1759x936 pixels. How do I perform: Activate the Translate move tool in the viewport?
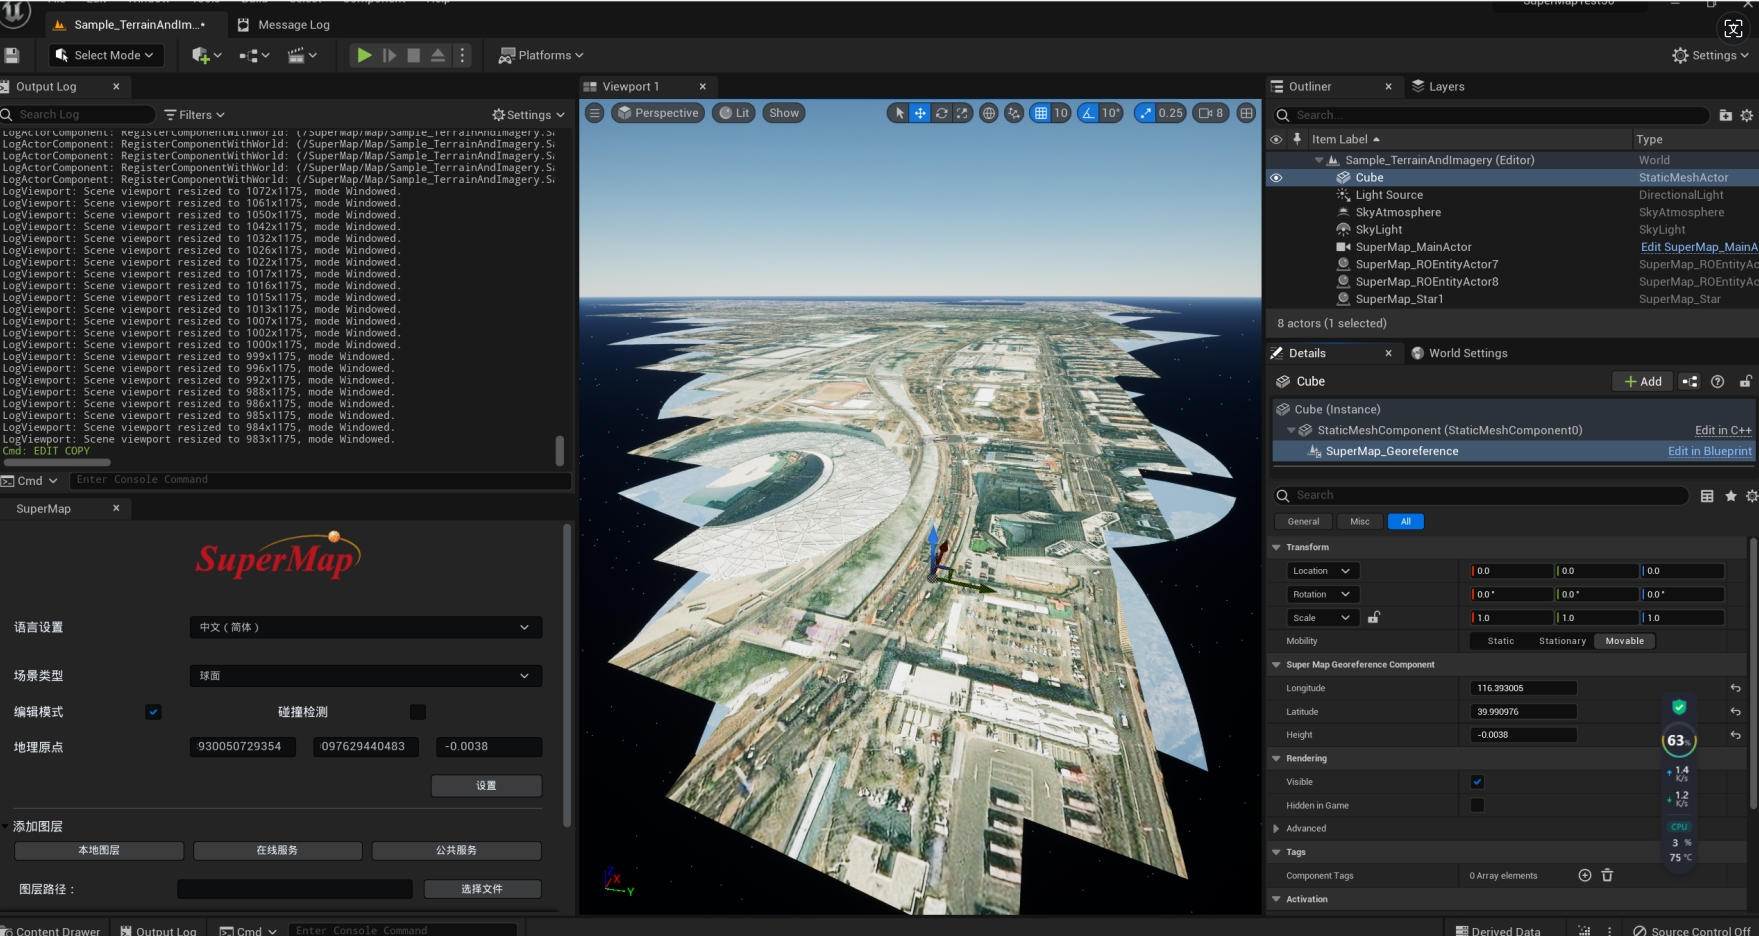920,113
